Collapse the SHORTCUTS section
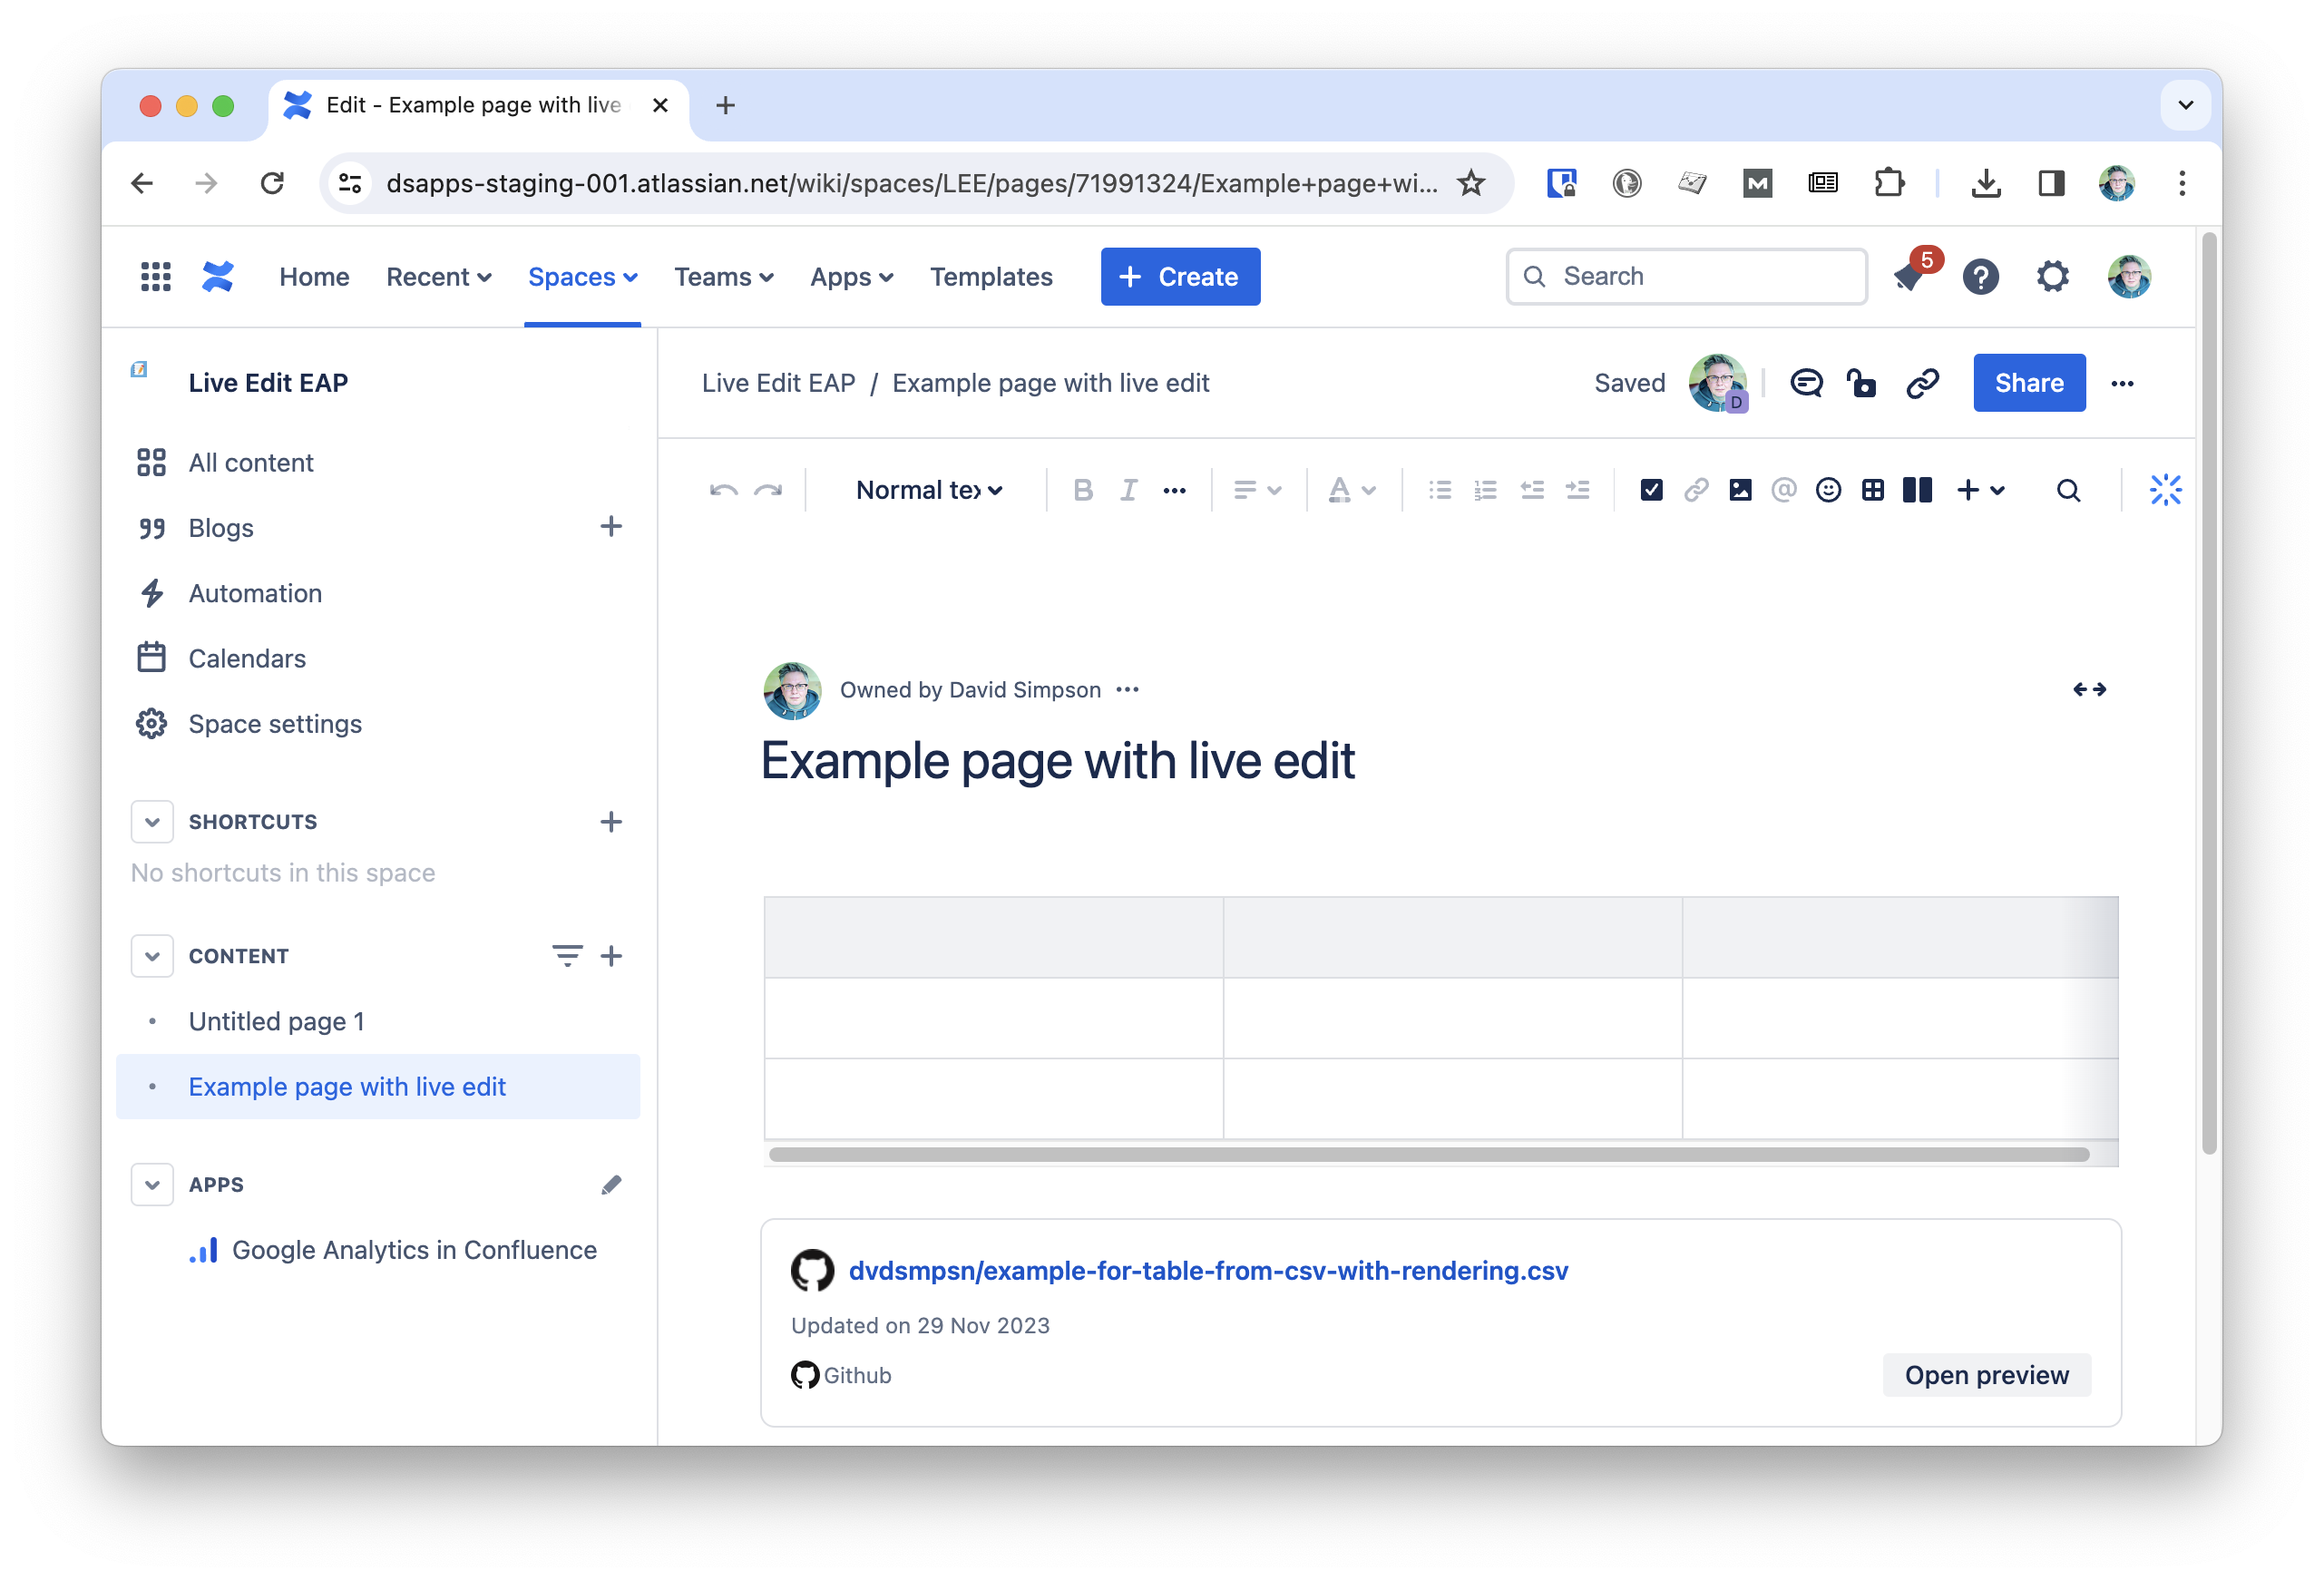The height and width of the screenshot is (1580, 2324). pyautogui.click(x=152, y=822)
